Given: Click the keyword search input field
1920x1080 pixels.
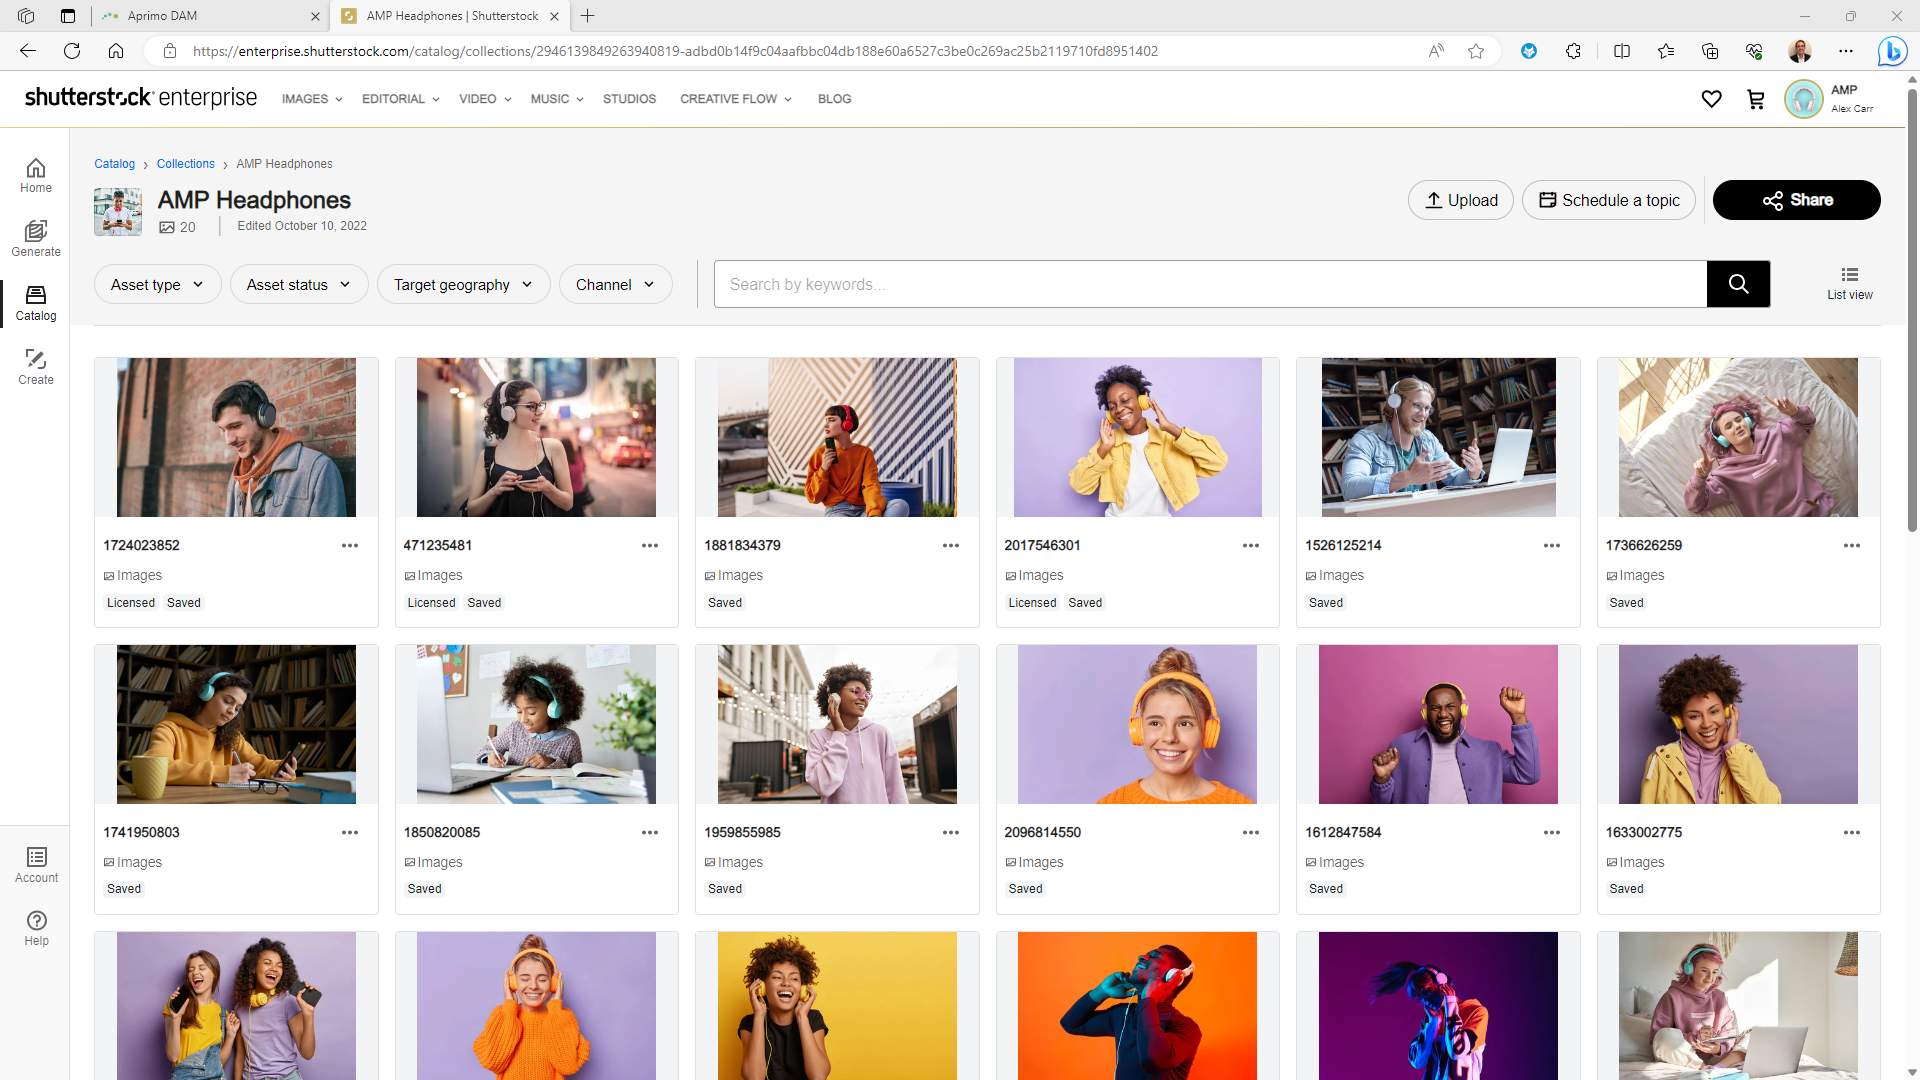Looking at the screenshot, I should tap(1210, 284).
